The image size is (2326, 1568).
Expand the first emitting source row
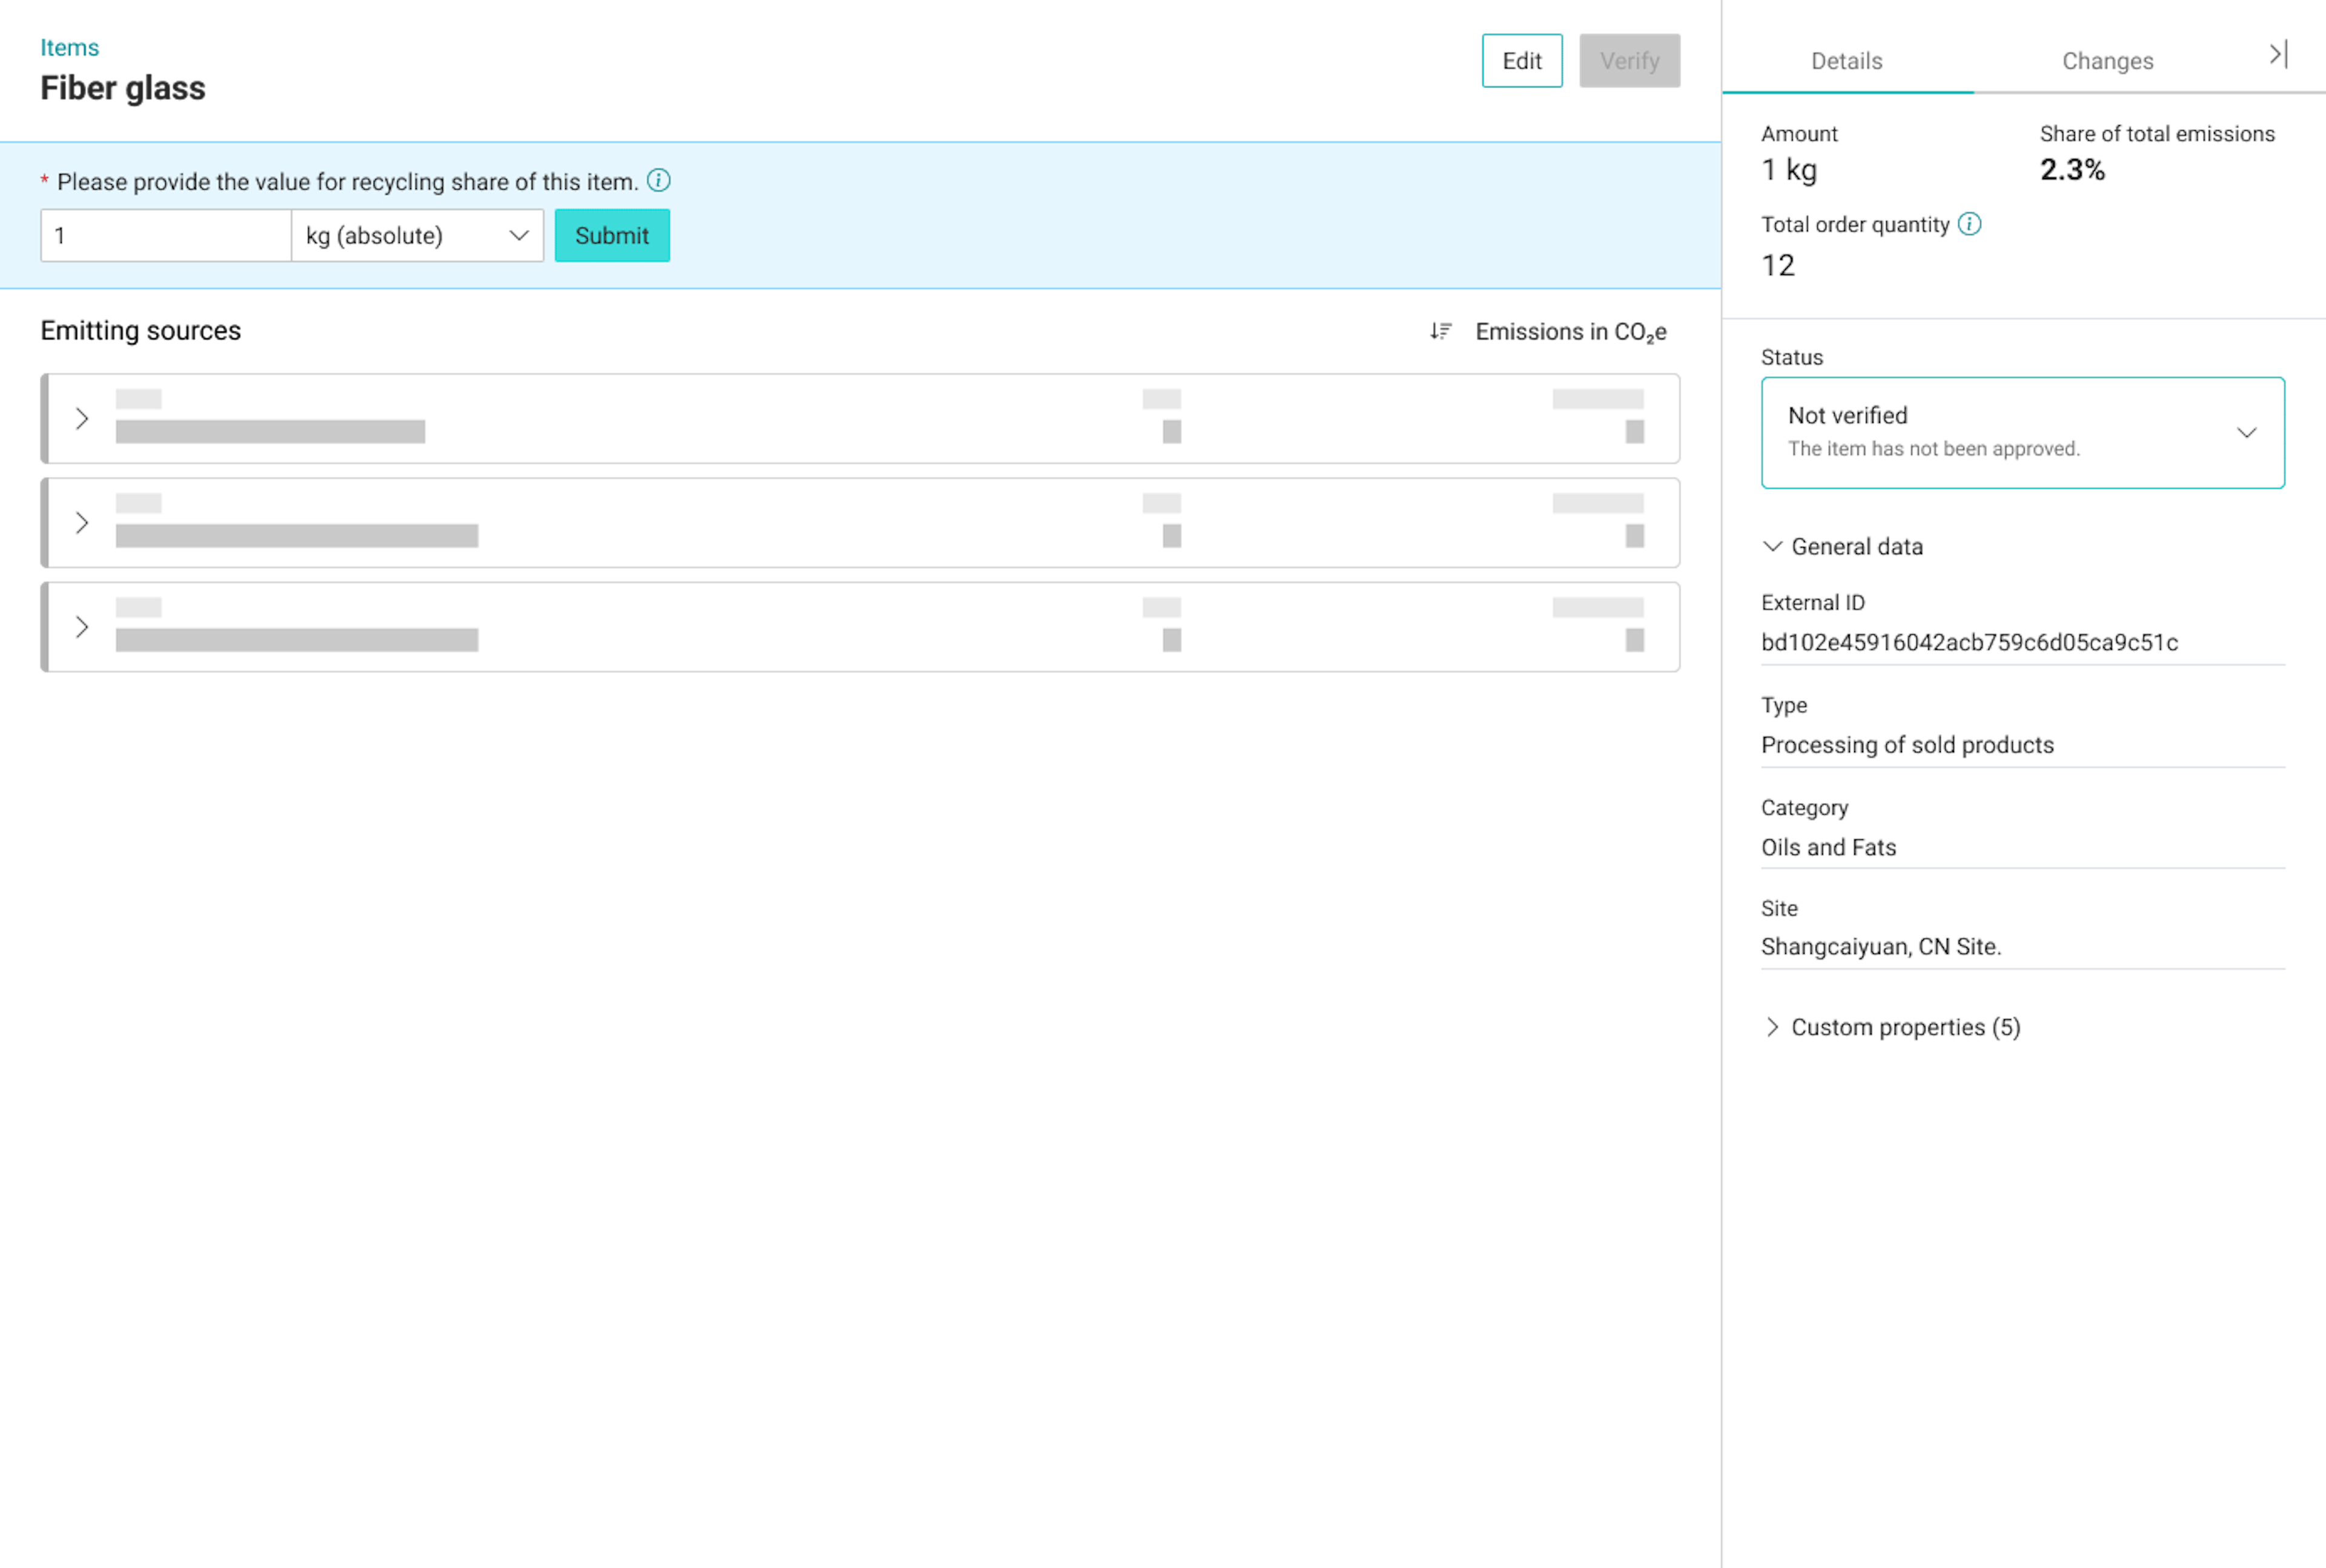coord(82,418)
